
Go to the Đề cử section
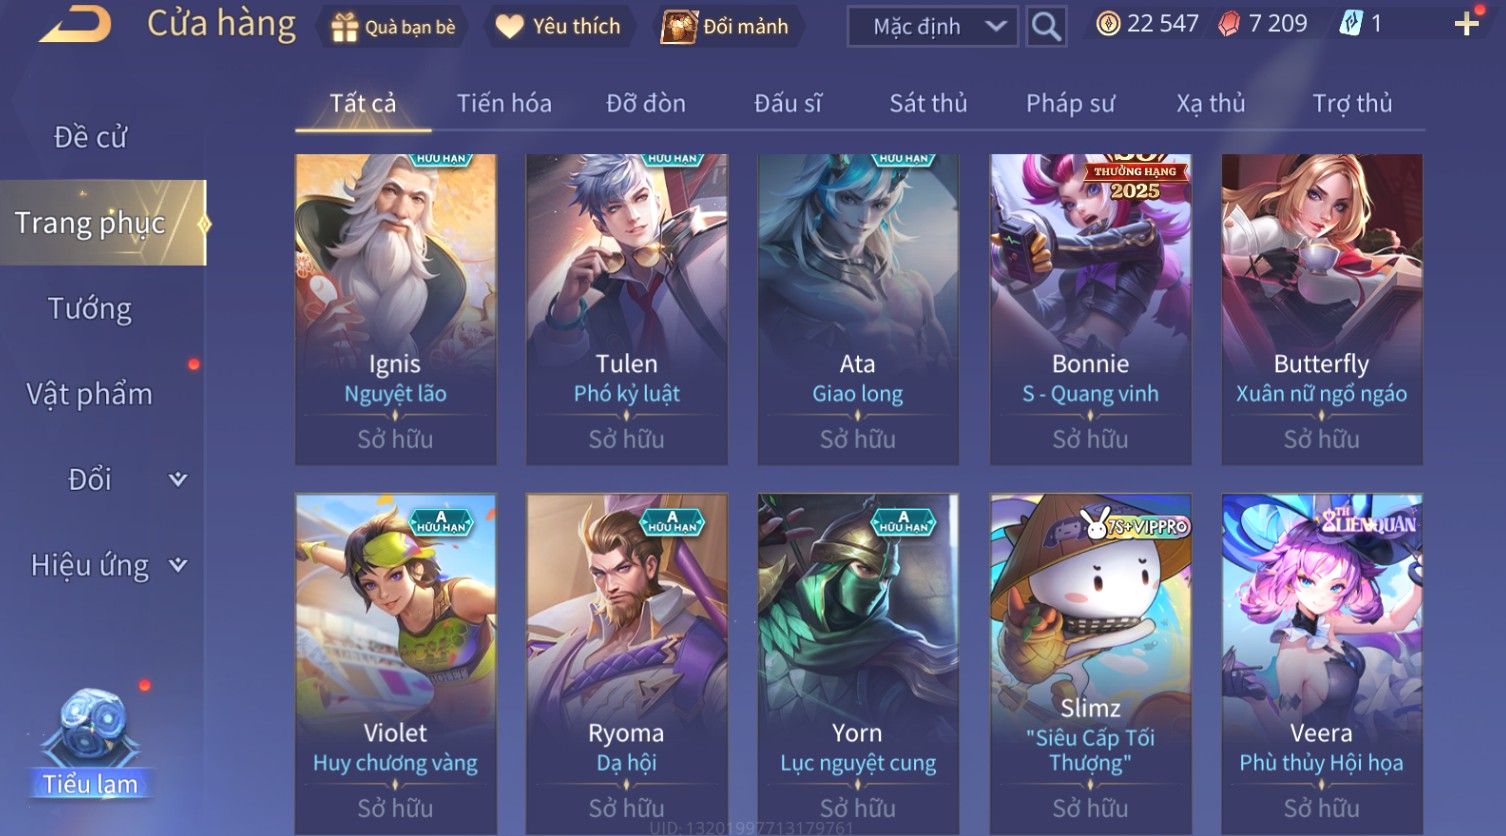coord(90,137)
